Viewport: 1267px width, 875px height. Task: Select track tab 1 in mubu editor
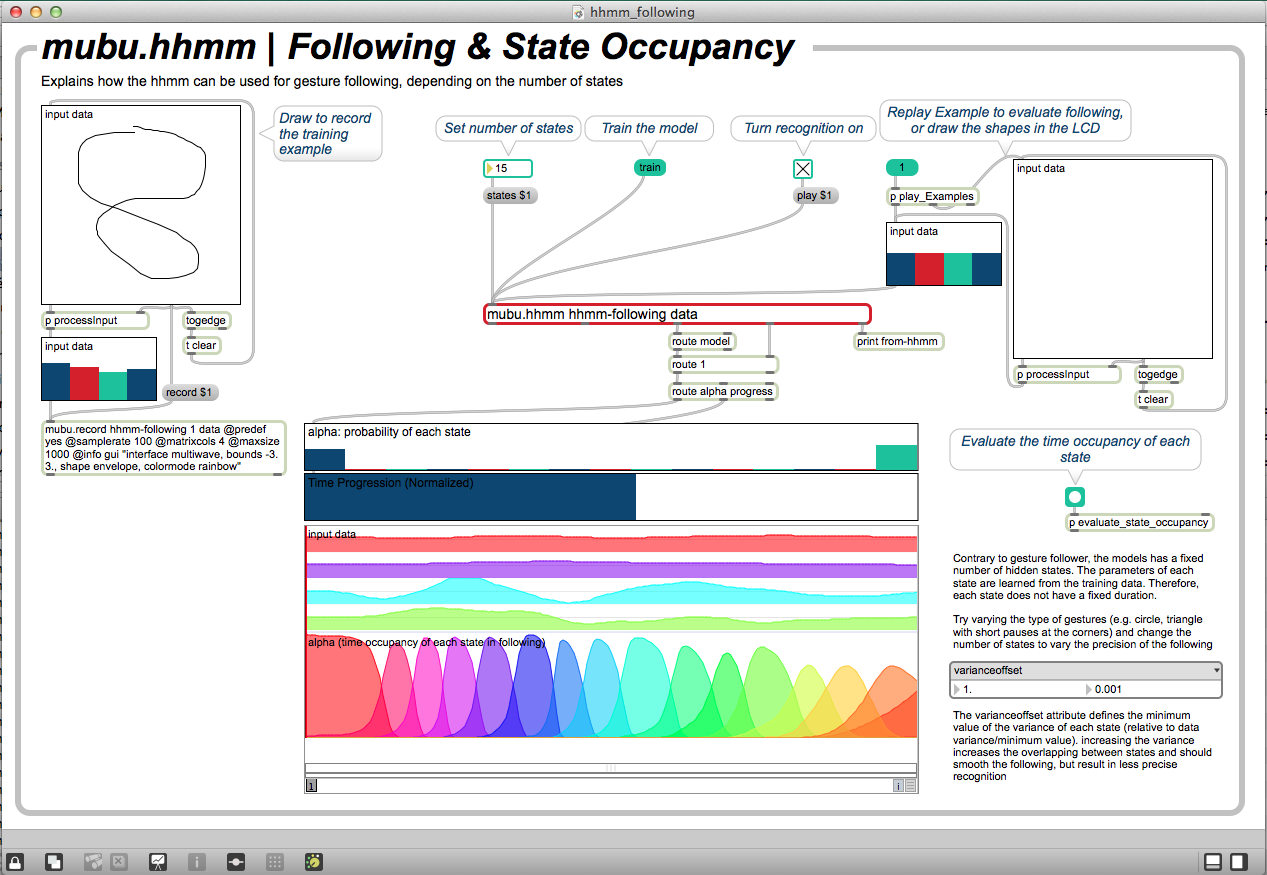(311, 787)
